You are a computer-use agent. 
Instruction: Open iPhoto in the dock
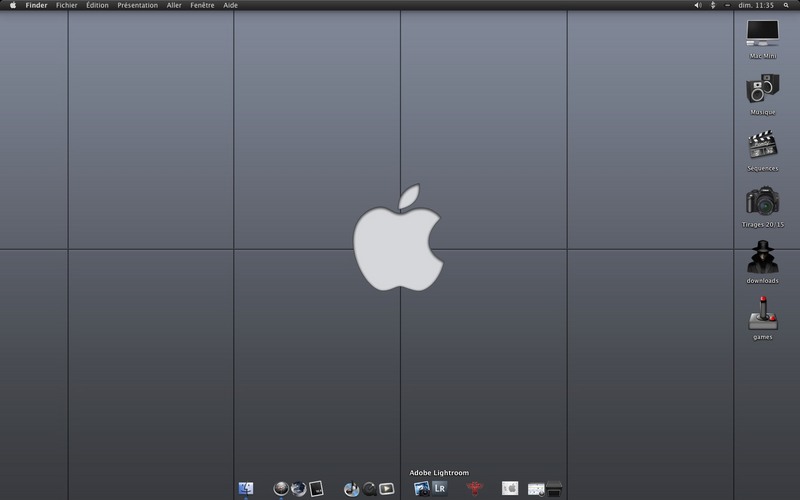421,489
